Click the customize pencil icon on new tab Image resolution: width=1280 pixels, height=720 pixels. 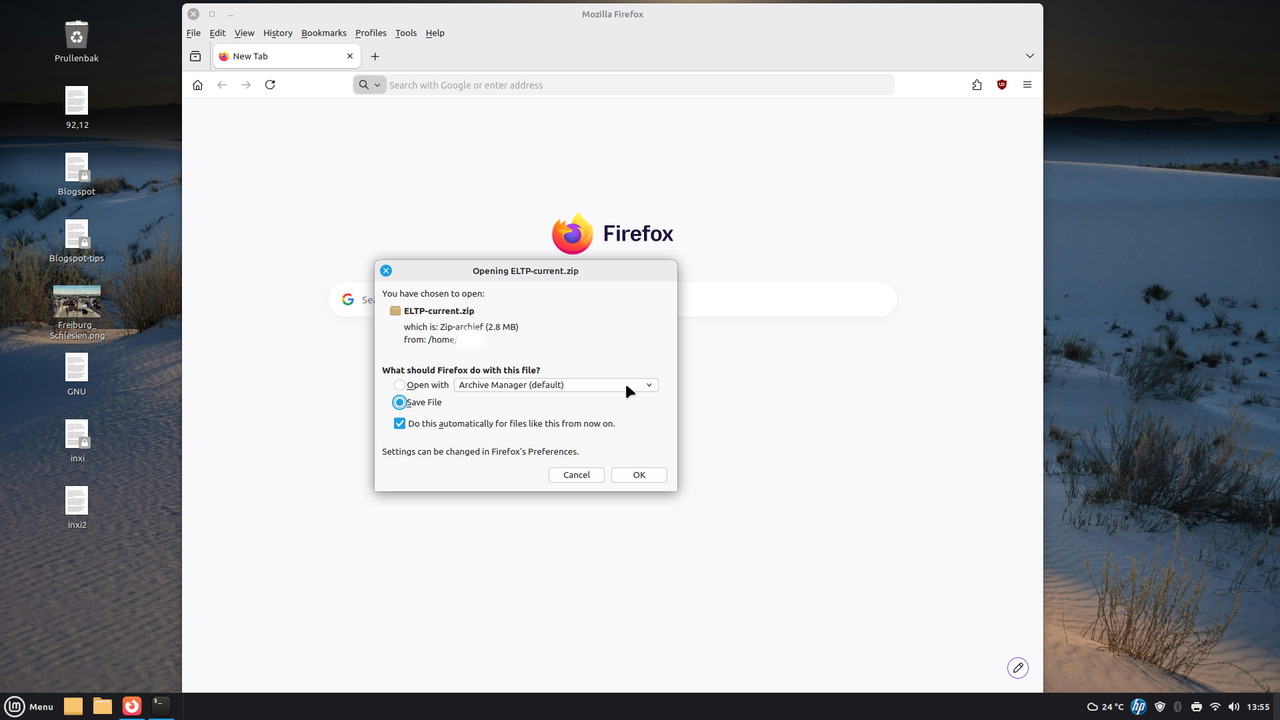click(1018, 668)
